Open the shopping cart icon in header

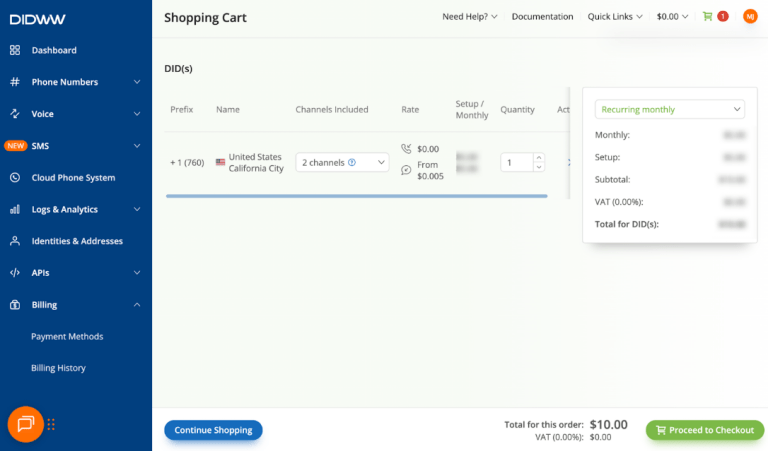point(708,17)
